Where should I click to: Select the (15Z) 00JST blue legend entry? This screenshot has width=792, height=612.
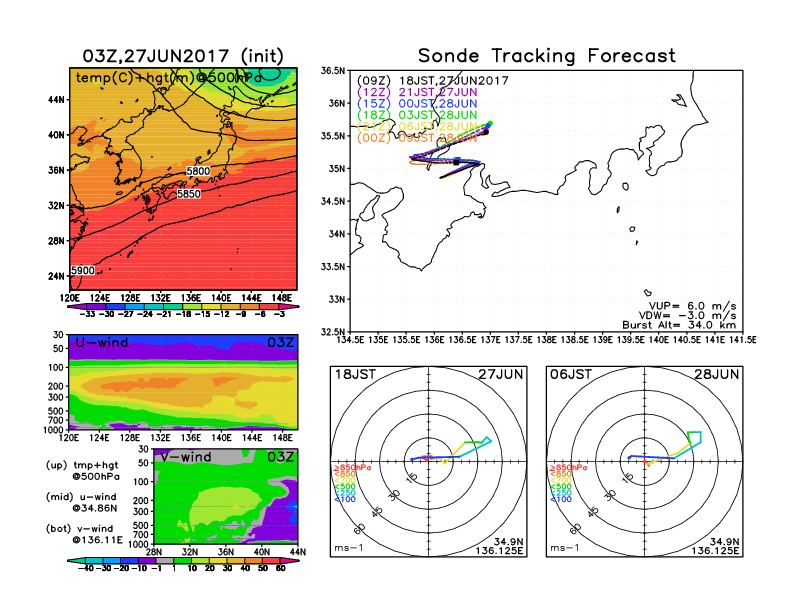[x=432, y=104]
